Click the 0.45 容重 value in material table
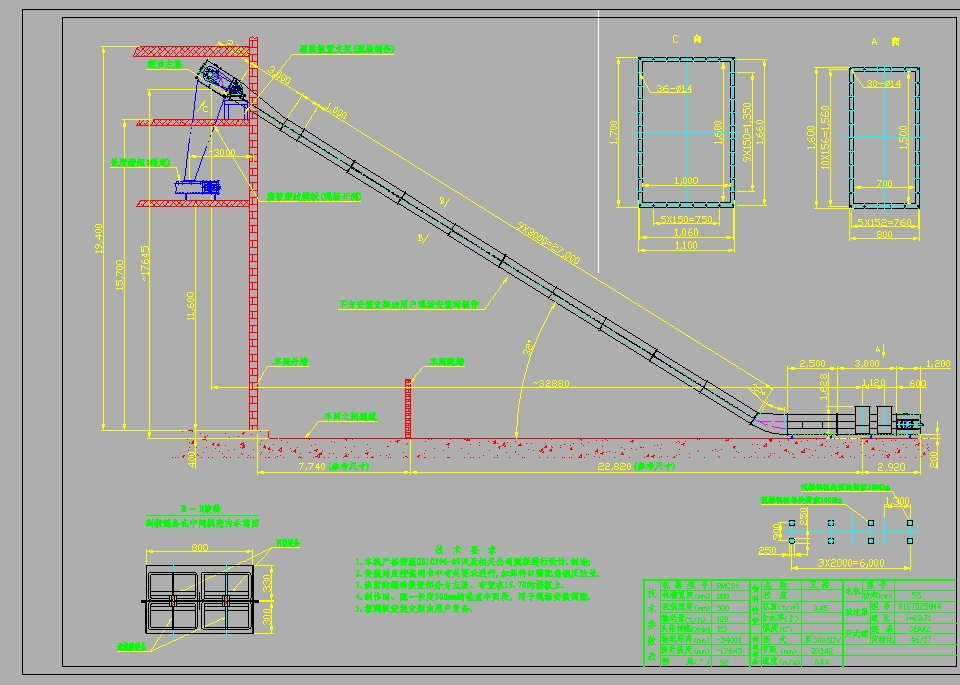960x685 pixels. (x=822, y=608)
